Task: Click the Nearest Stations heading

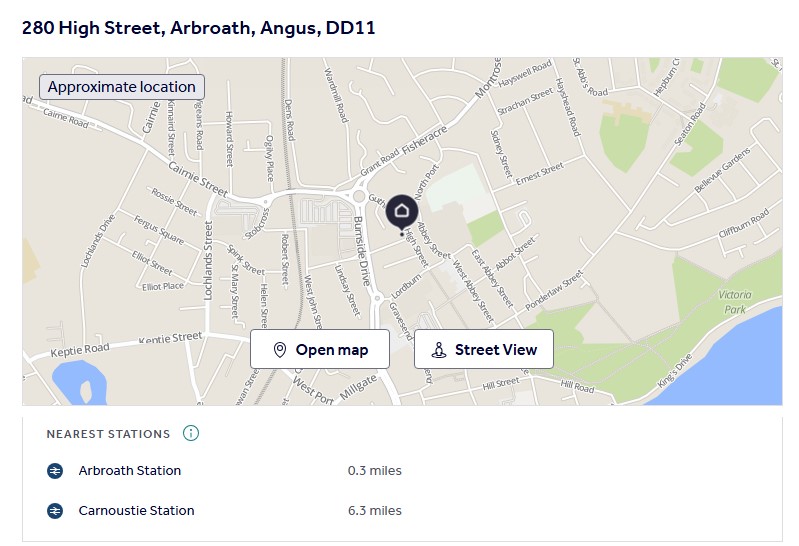Action: [109, 434]
